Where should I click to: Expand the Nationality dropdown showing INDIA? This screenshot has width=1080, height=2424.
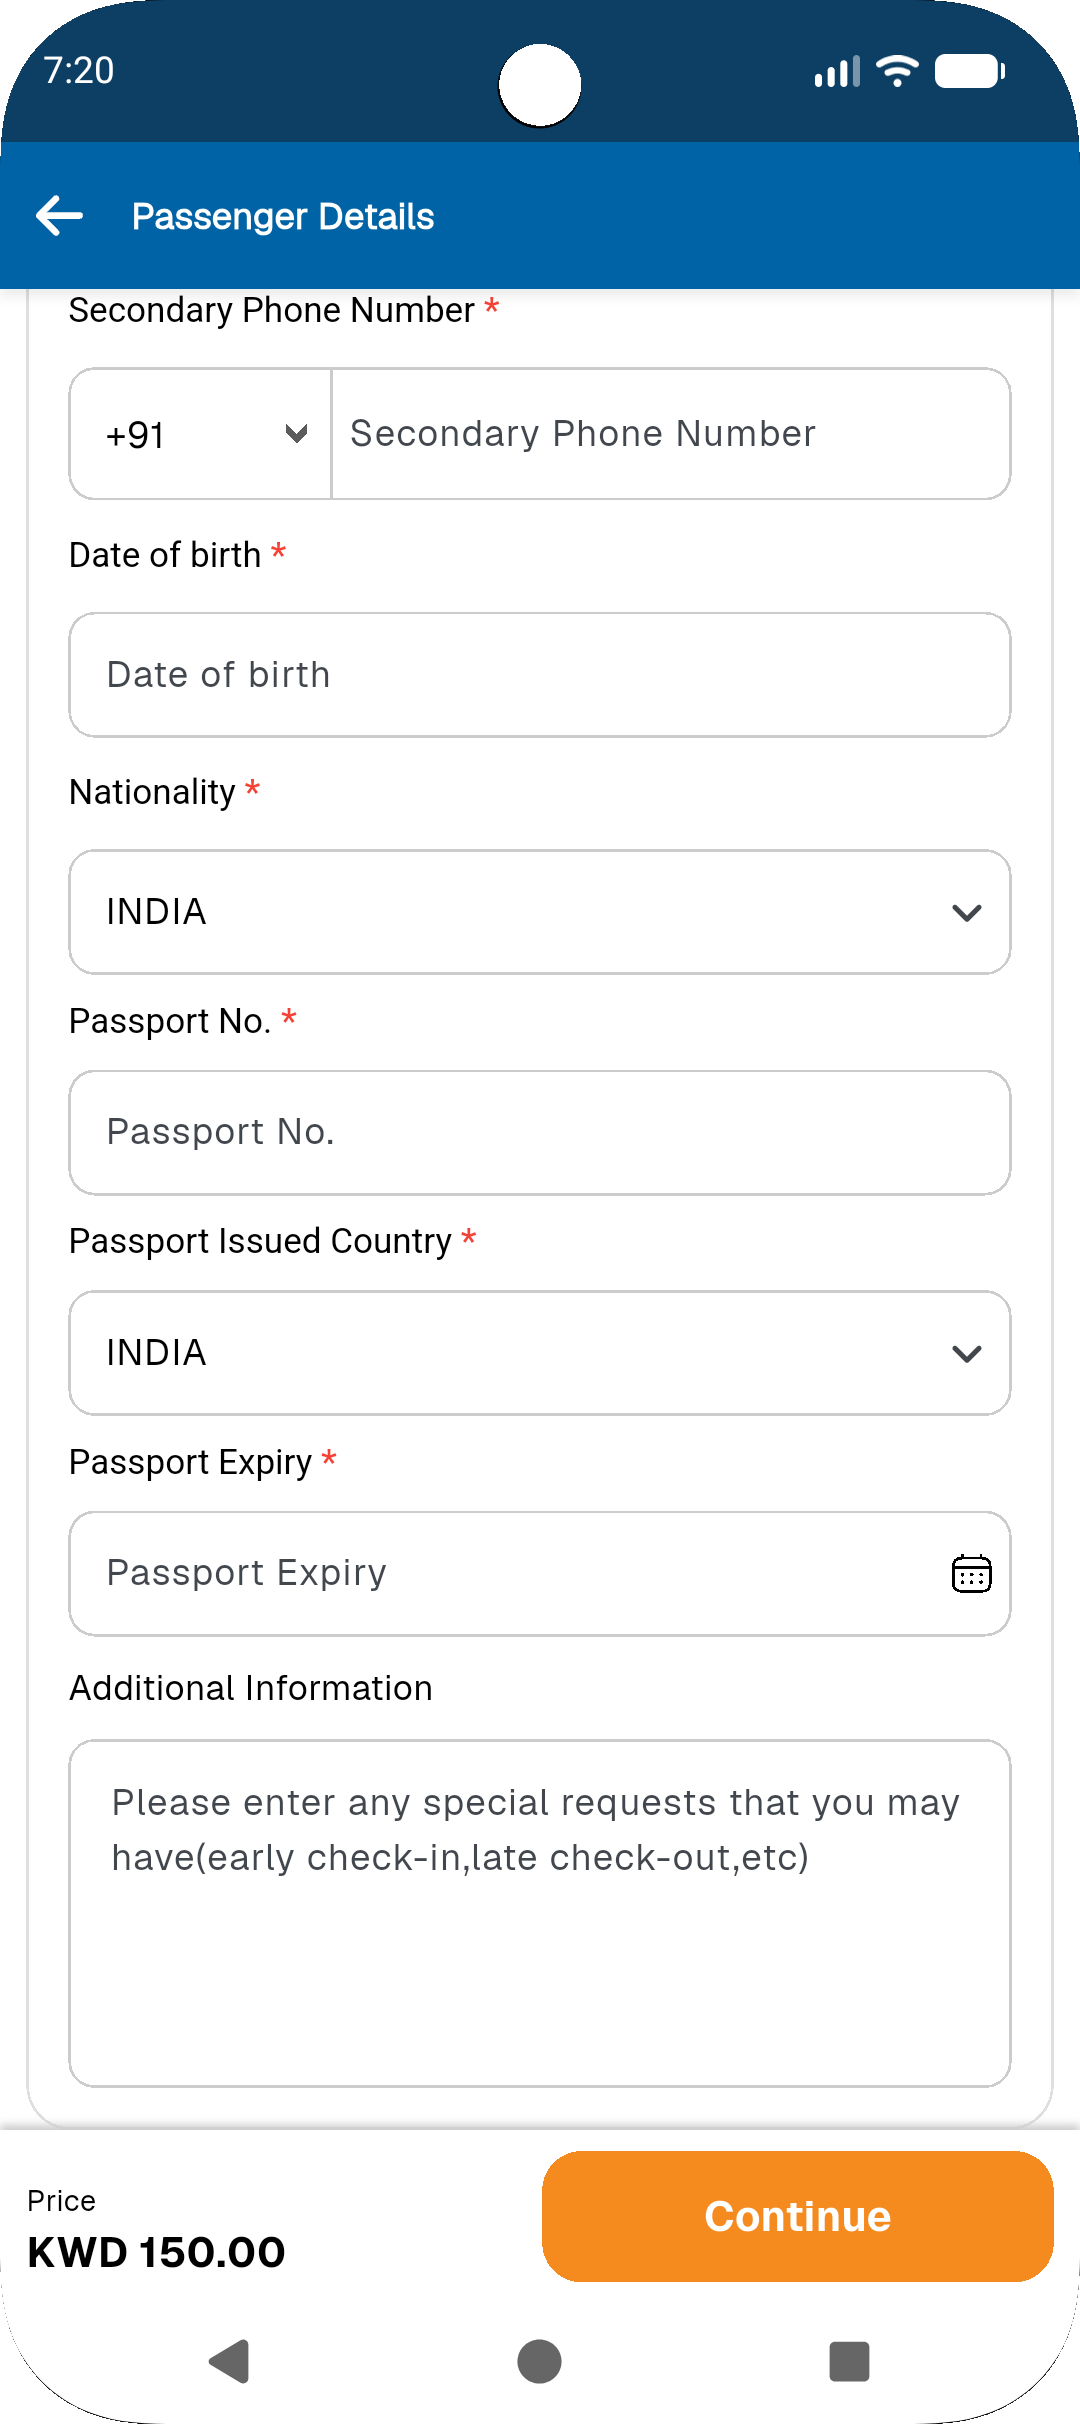540,912
